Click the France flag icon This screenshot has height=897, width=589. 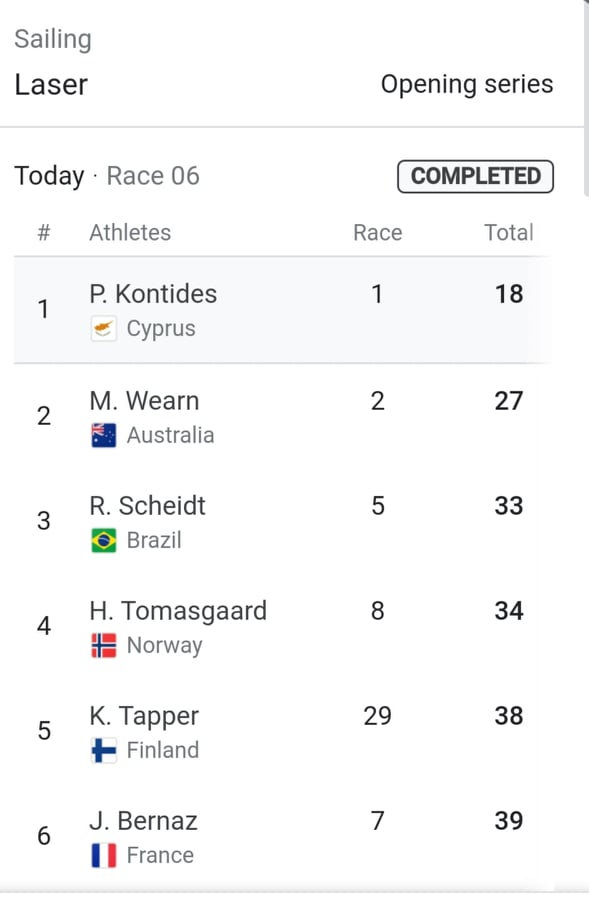pyautogui.click(x=104, y=856)
